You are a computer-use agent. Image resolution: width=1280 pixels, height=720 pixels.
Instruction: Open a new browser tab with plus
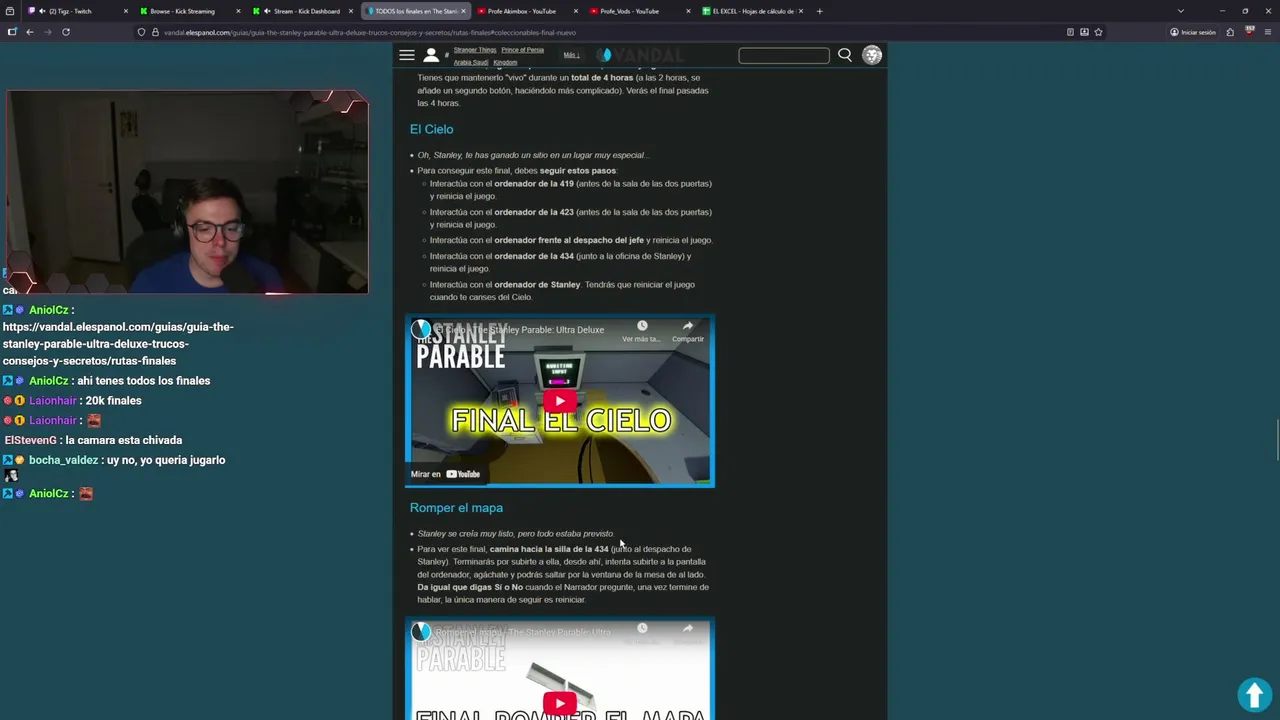819,11
